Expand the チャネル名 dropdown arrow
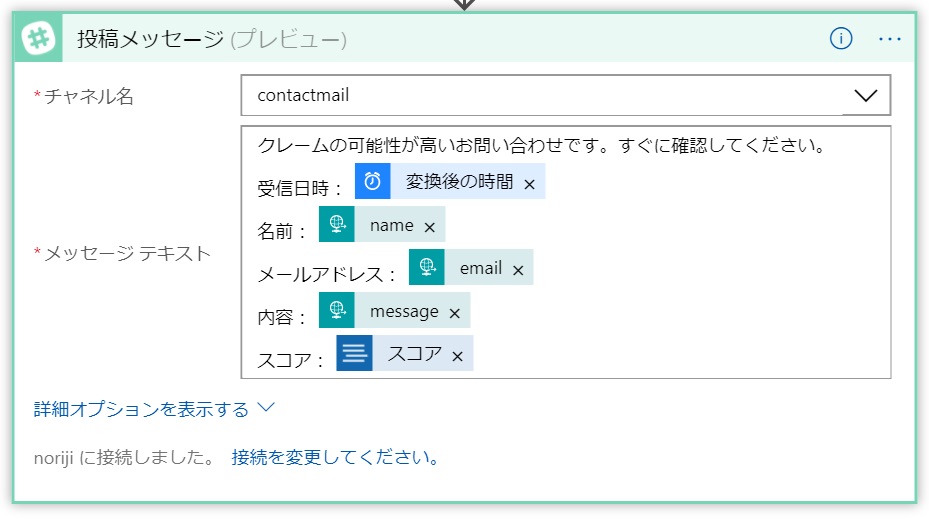929x521 pixels. click(x=866, y=96)
